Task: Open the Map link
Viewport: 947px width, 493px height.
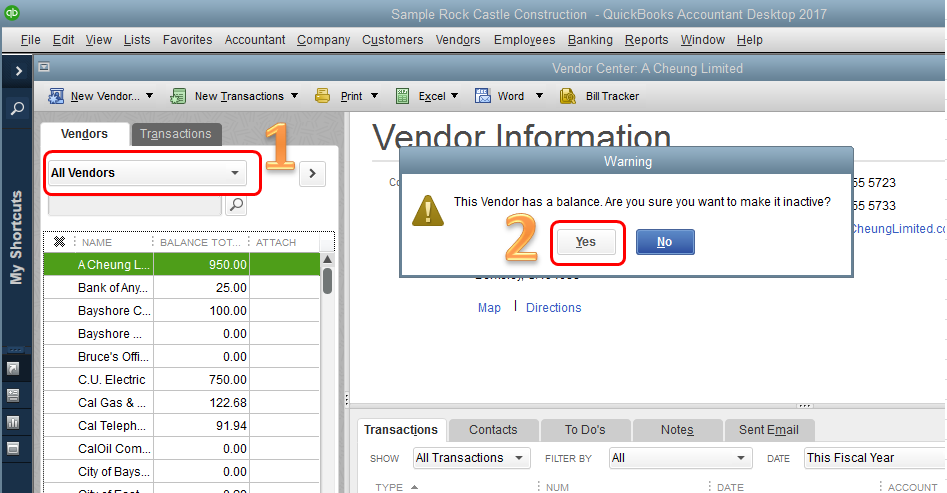Action: click(x=489, y=308)
